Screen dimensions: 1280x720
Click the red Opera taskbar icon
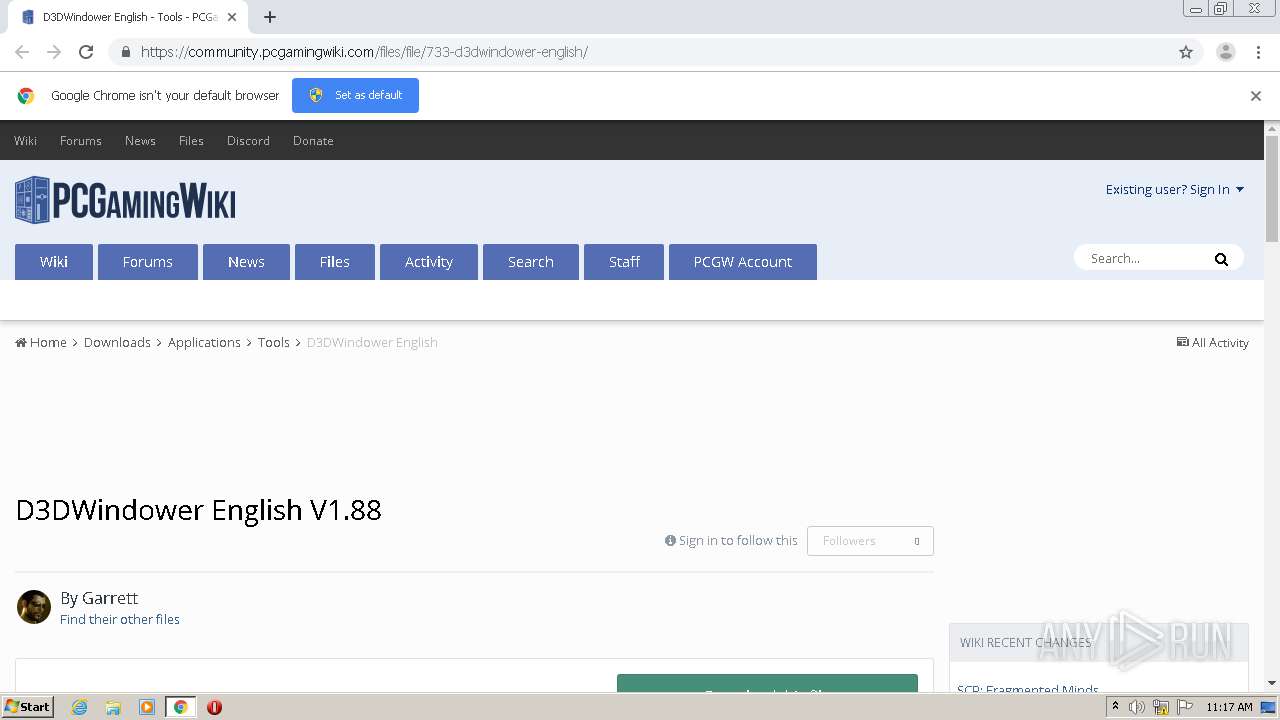tap(214, 707)
